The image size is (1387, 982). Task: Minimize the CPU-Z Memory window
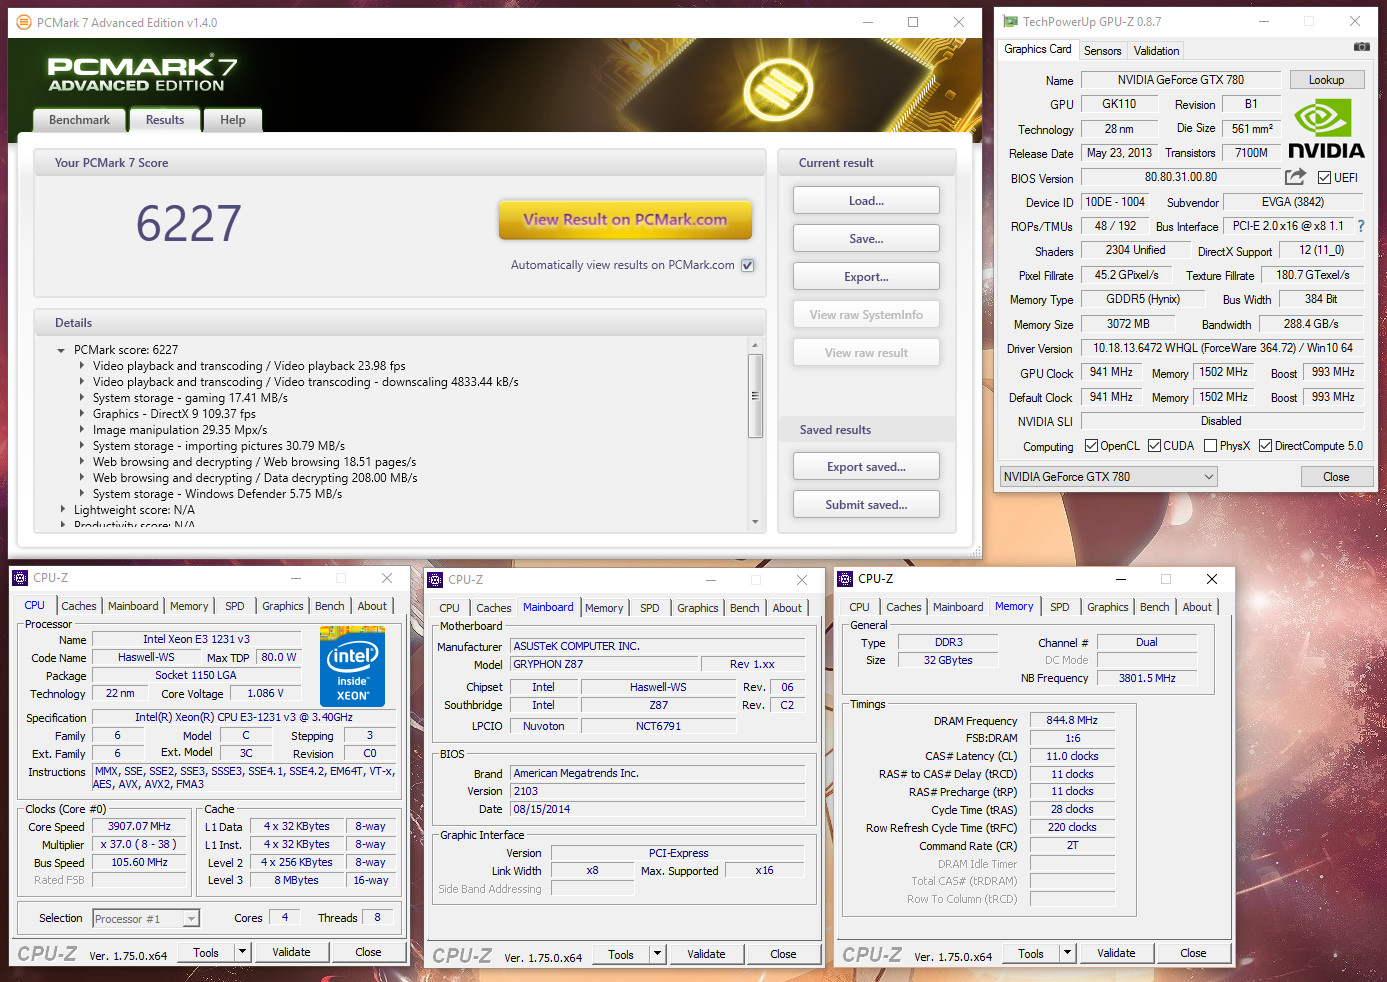tap(1120, 579)
